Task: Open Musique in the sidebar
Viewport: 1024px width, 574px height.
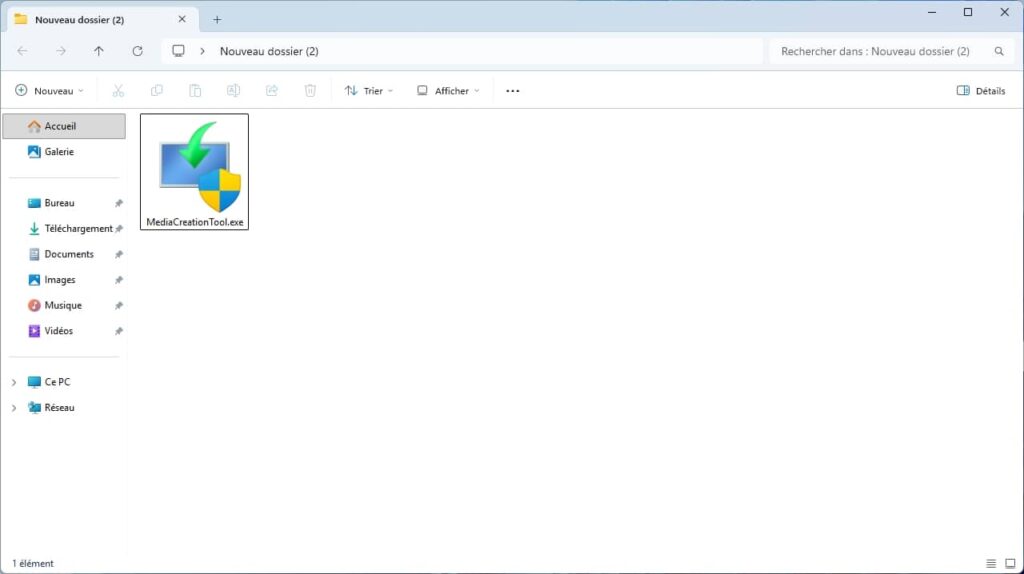Action: 64,305
